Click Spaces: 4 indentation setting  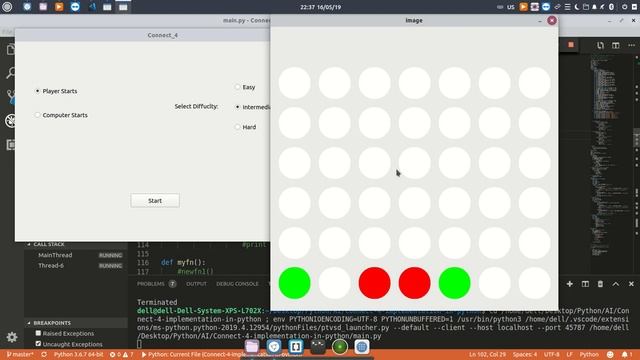(x=525, y=355)
